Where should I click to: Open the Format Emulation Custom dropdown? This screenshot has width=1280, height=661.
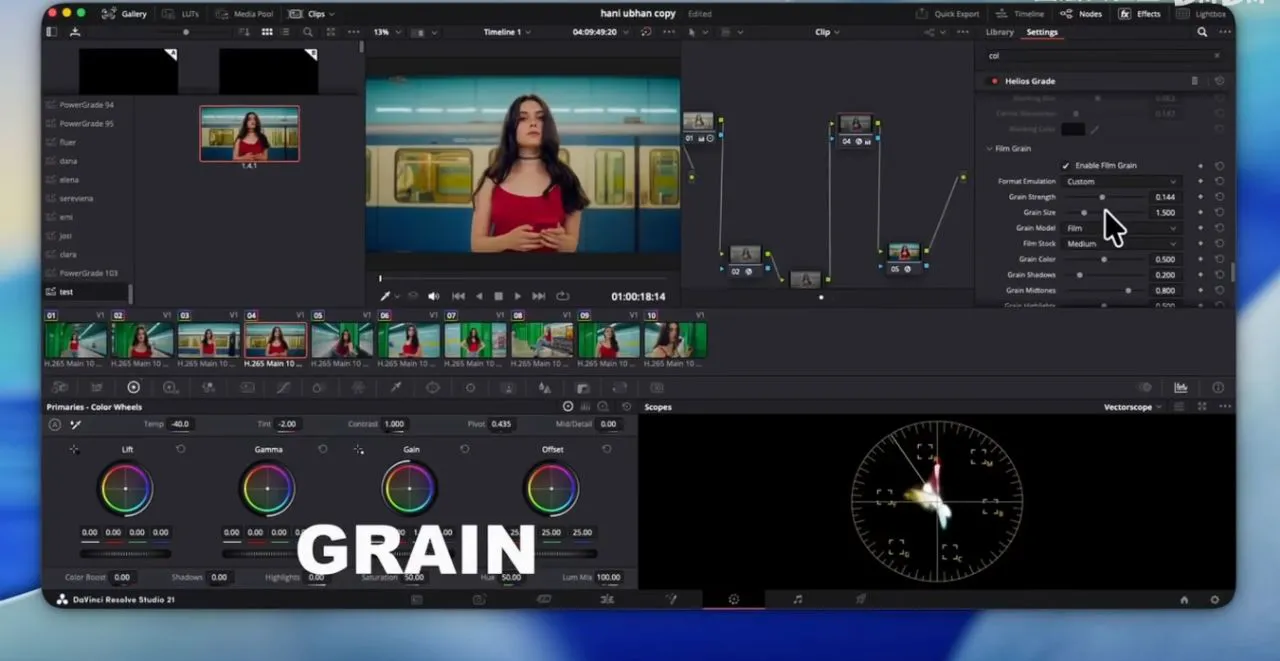tap(1121, 182)
